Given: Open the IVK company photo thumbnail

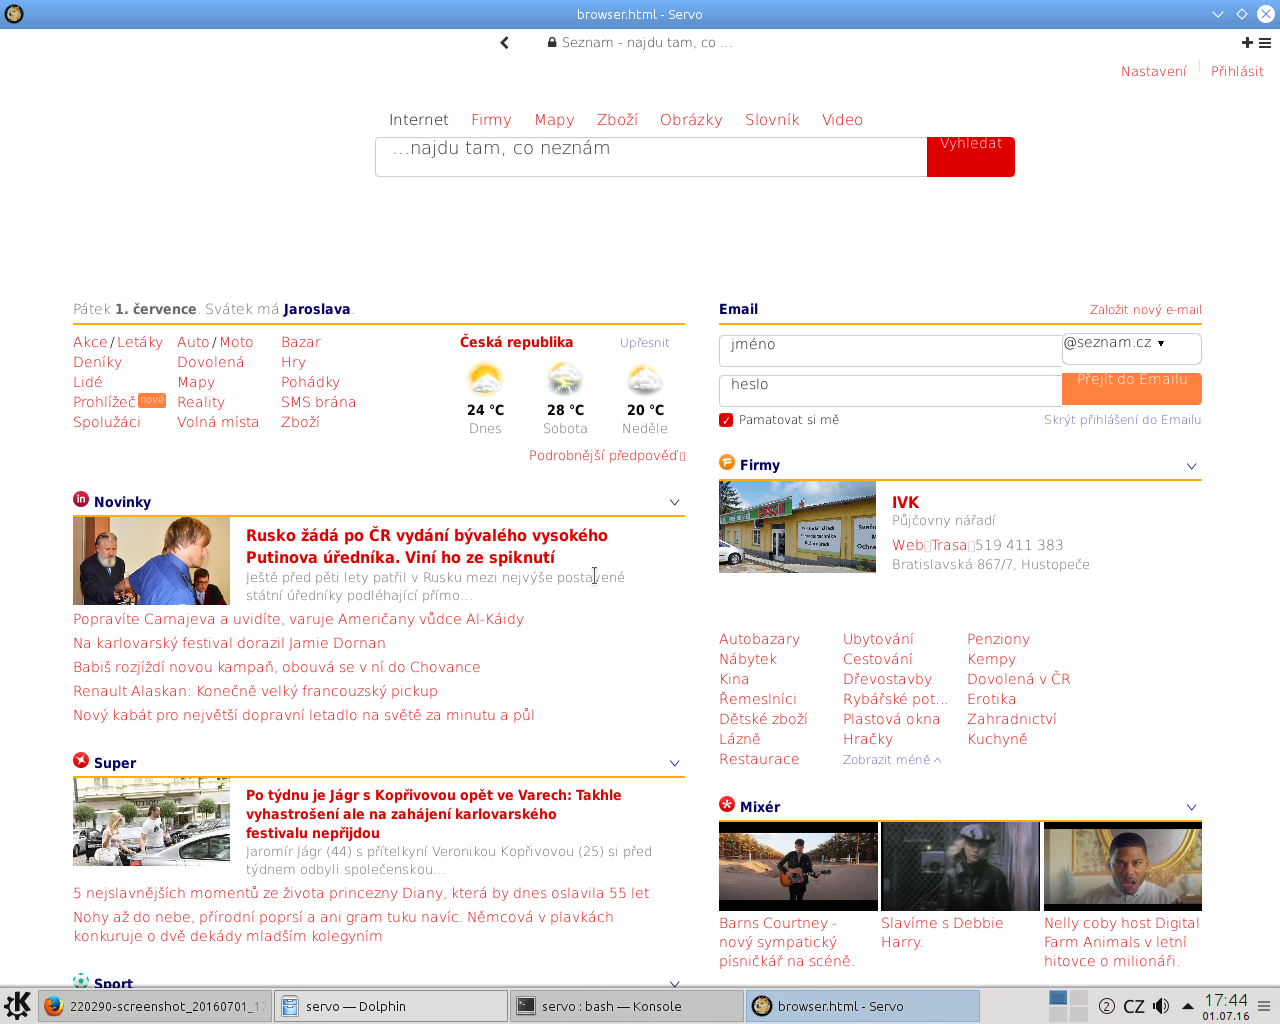Looking at the screenshot, I should (x=797, y=526).
